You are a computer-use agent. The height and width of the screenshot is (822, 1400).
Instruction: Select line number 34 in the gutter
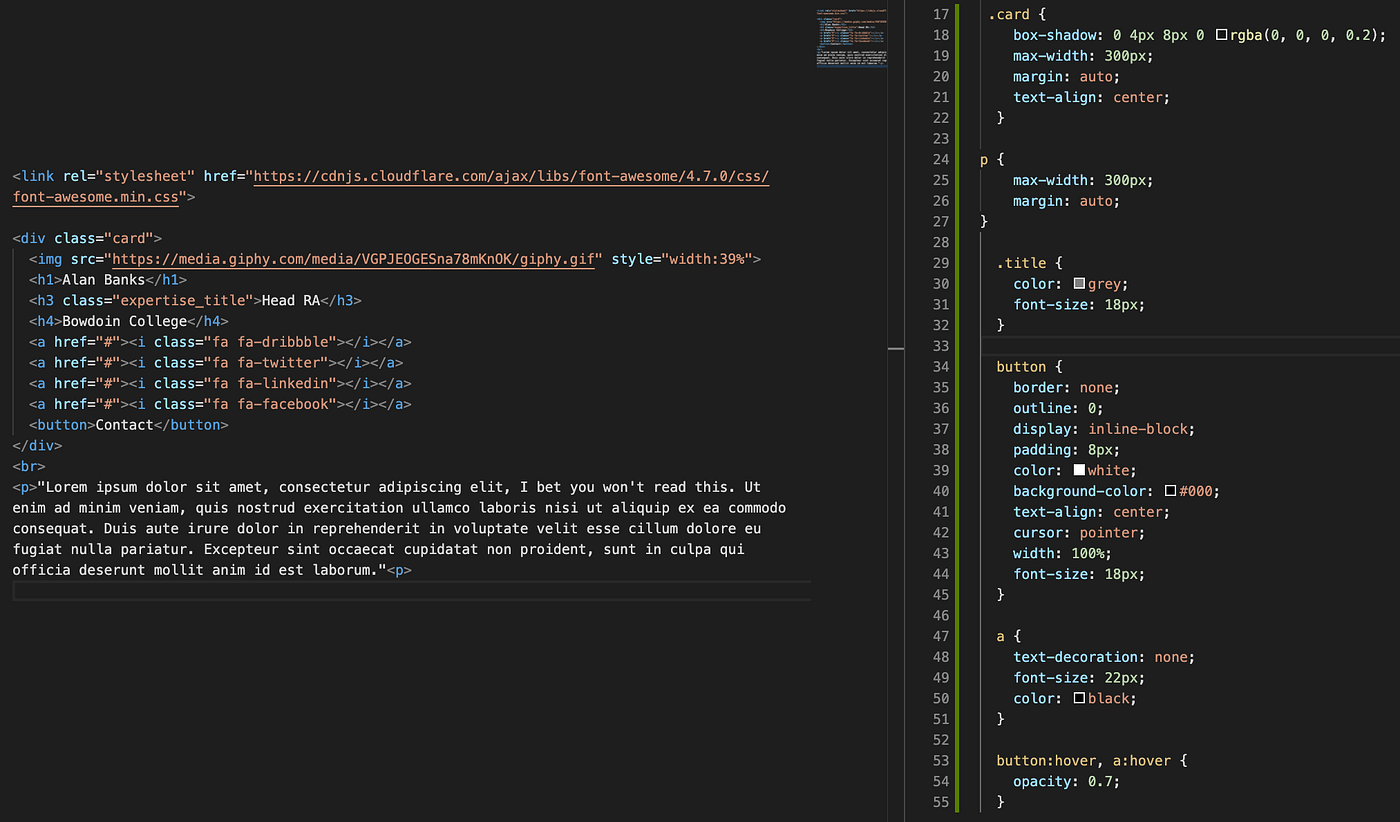click(x=940, y=367)
